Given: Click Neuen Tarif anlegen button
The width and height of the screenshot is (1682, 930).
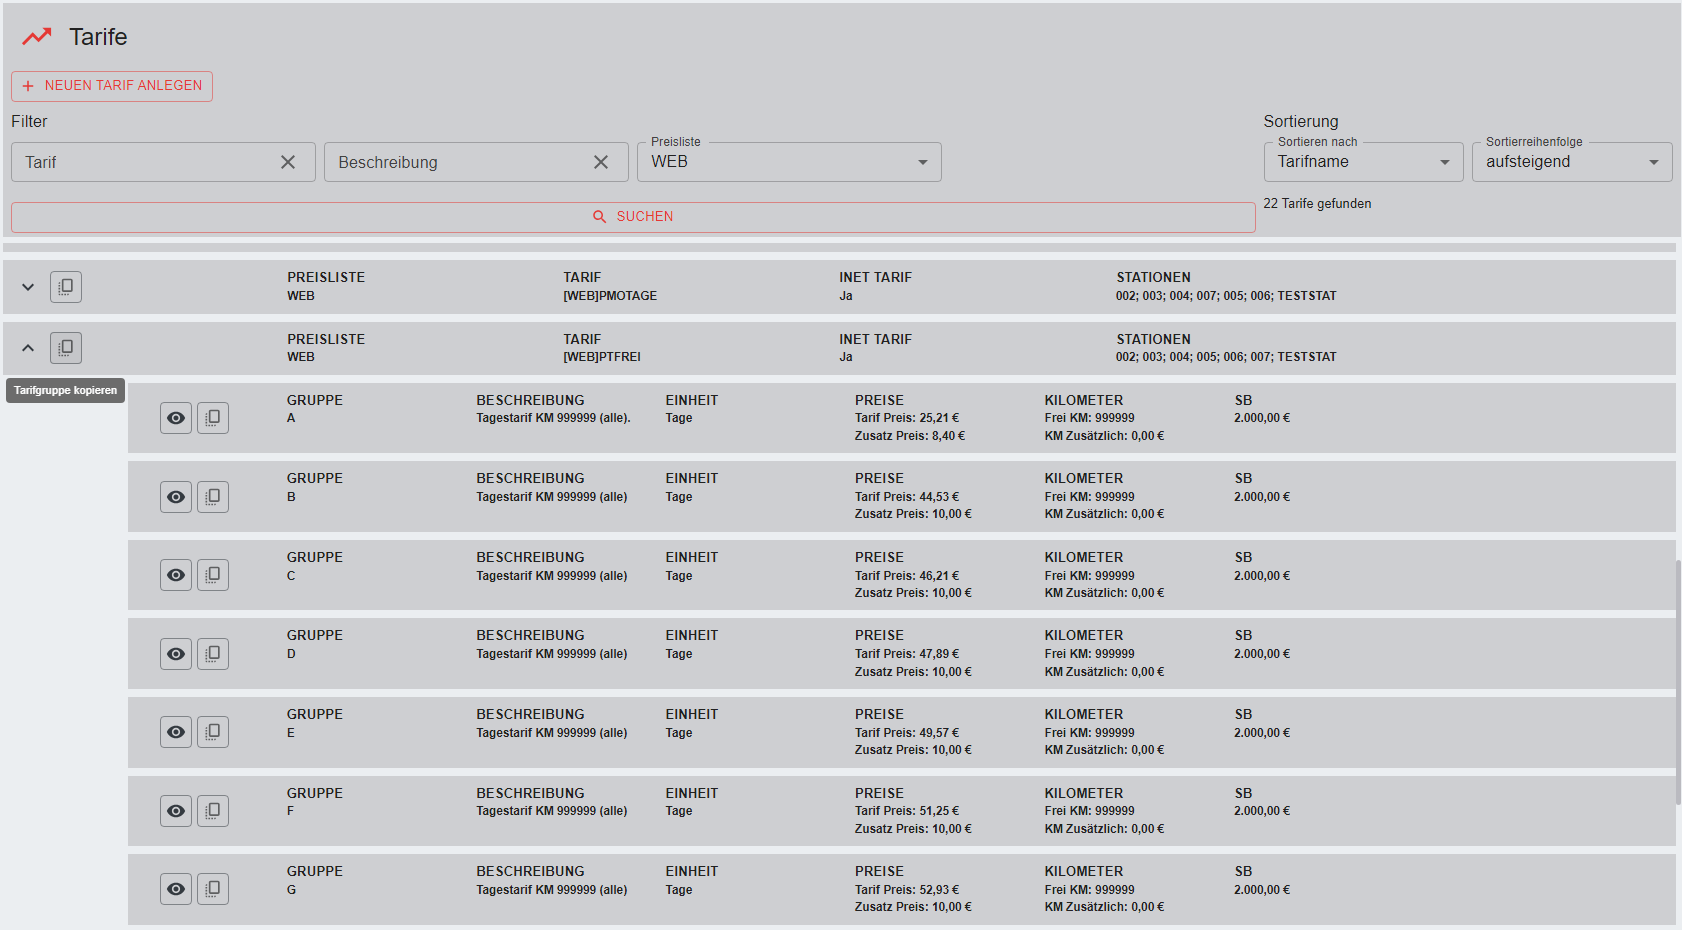Looking at the screenshot, I should coord(112,86).
